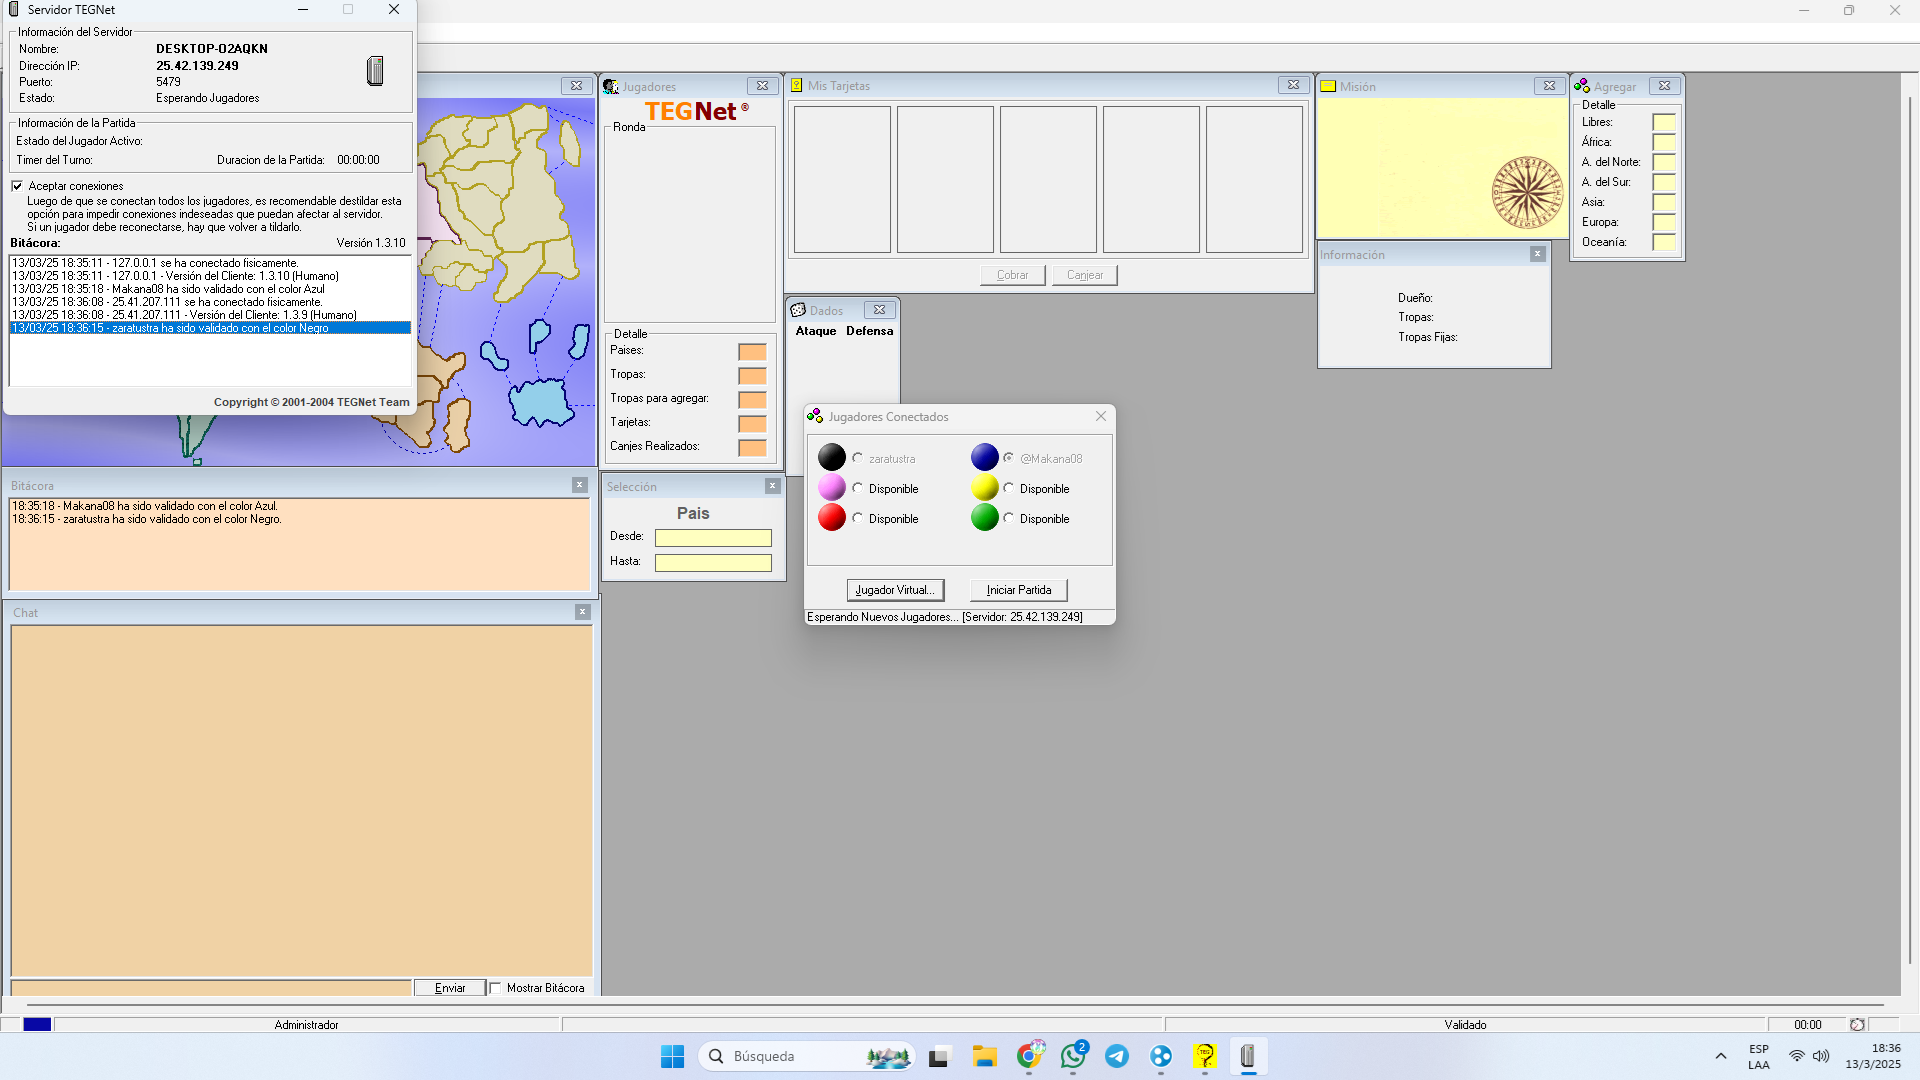The width and height of the screenshot is (1920, 1080).
Task: Click the Tarjetas orange box in Detalle
Action: (752, 423)
